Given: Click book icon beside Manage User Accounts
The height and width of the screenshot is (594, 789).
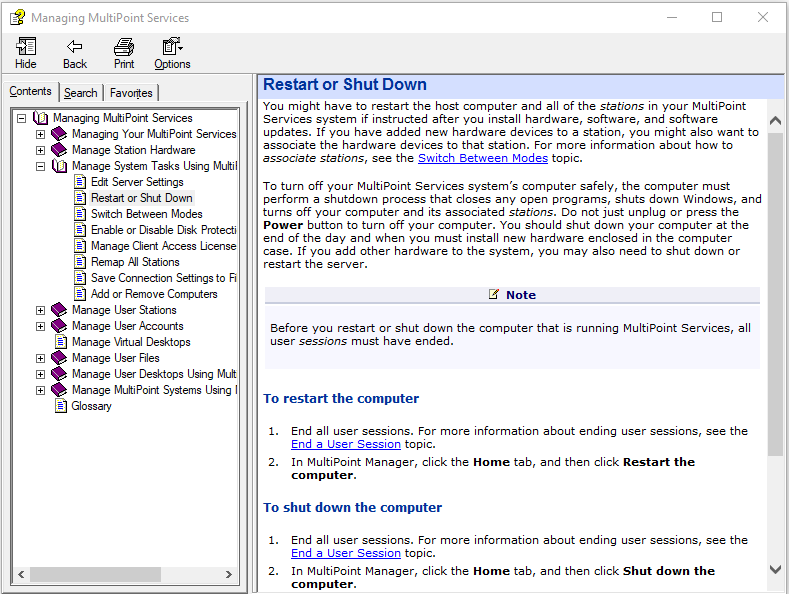Looking at the screenshot, I should point(59,326).
